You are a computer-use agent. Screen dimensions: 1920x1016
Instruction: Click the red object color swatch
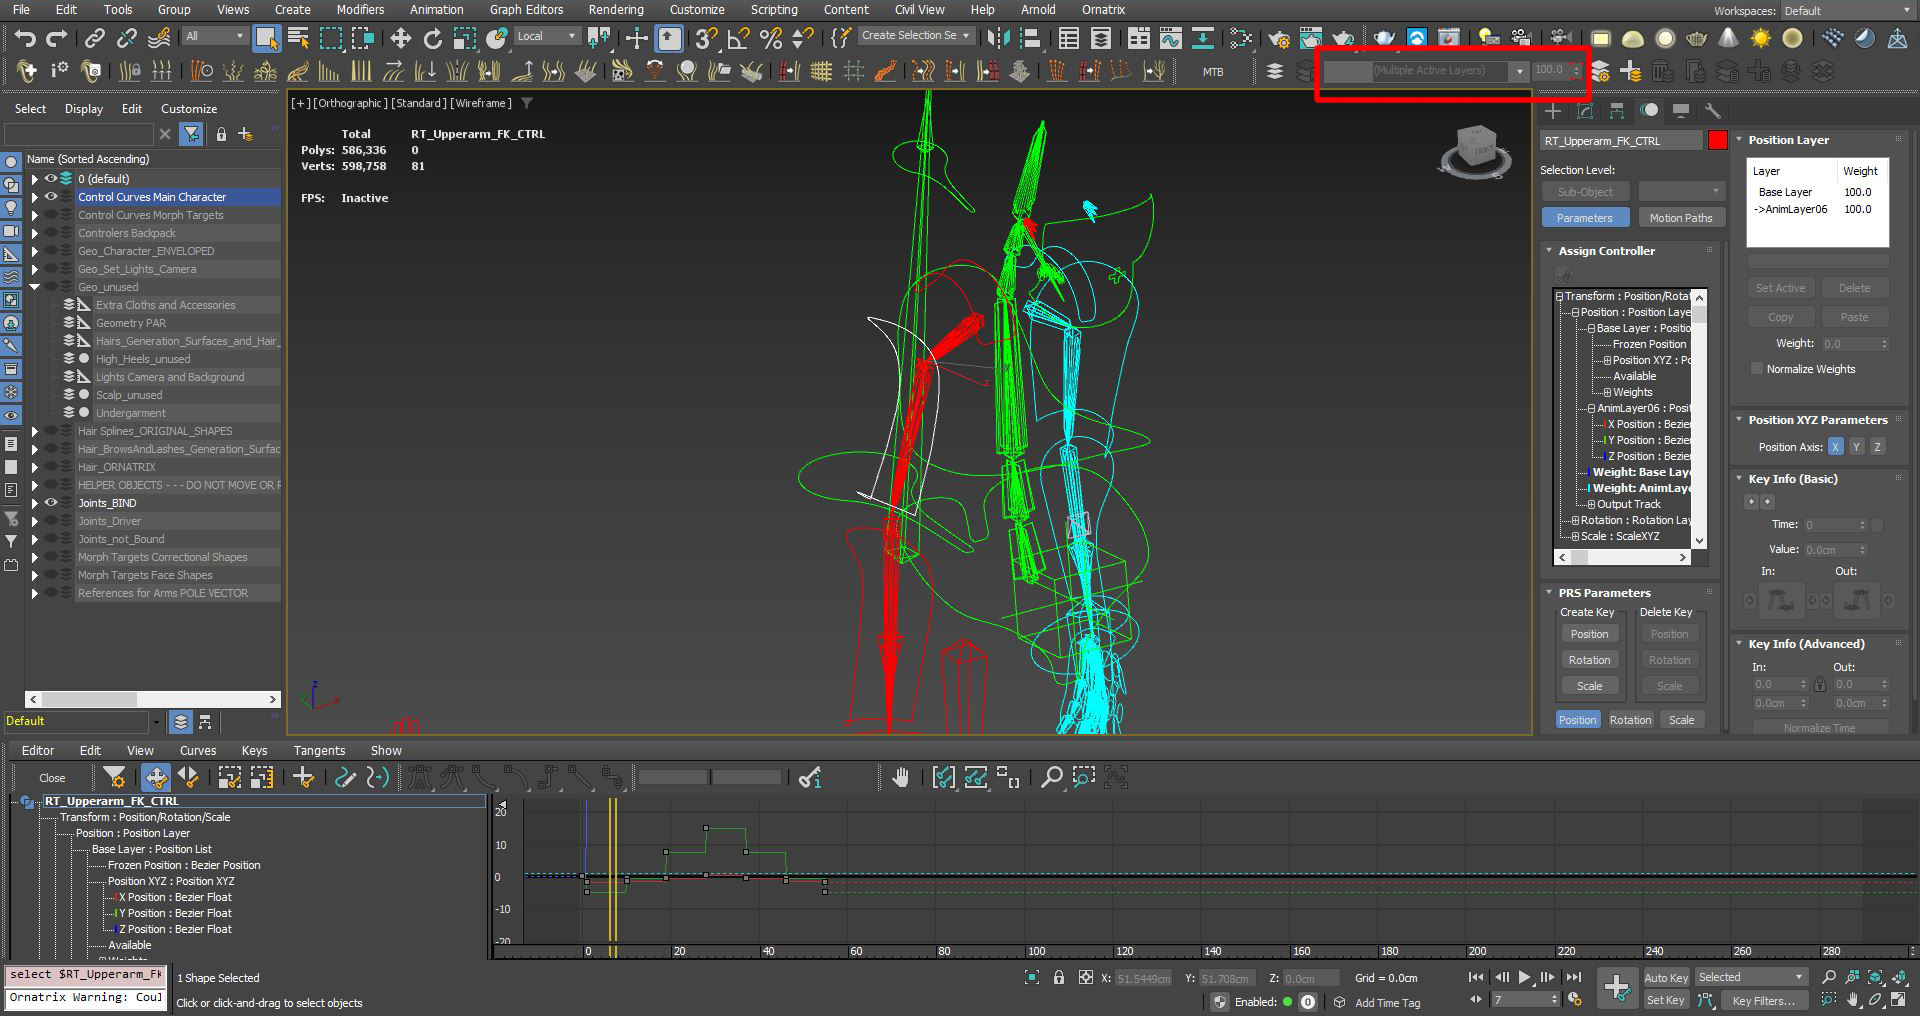pos(1718,141)
